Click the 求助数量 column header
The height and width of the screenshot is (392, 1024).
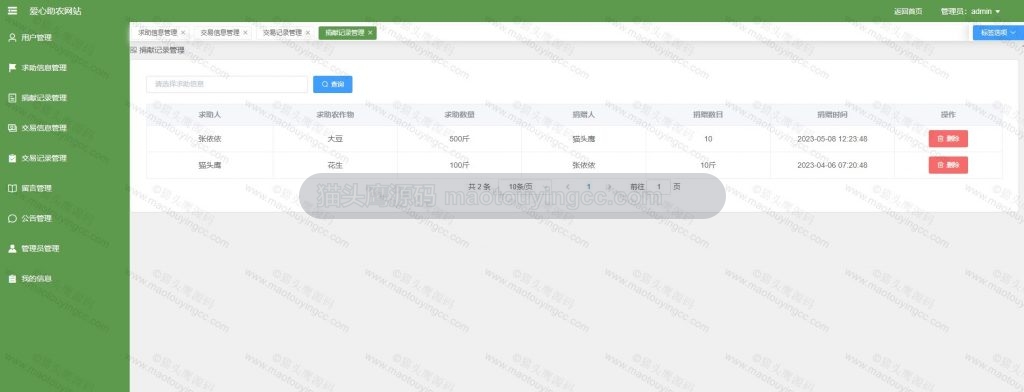459,114
